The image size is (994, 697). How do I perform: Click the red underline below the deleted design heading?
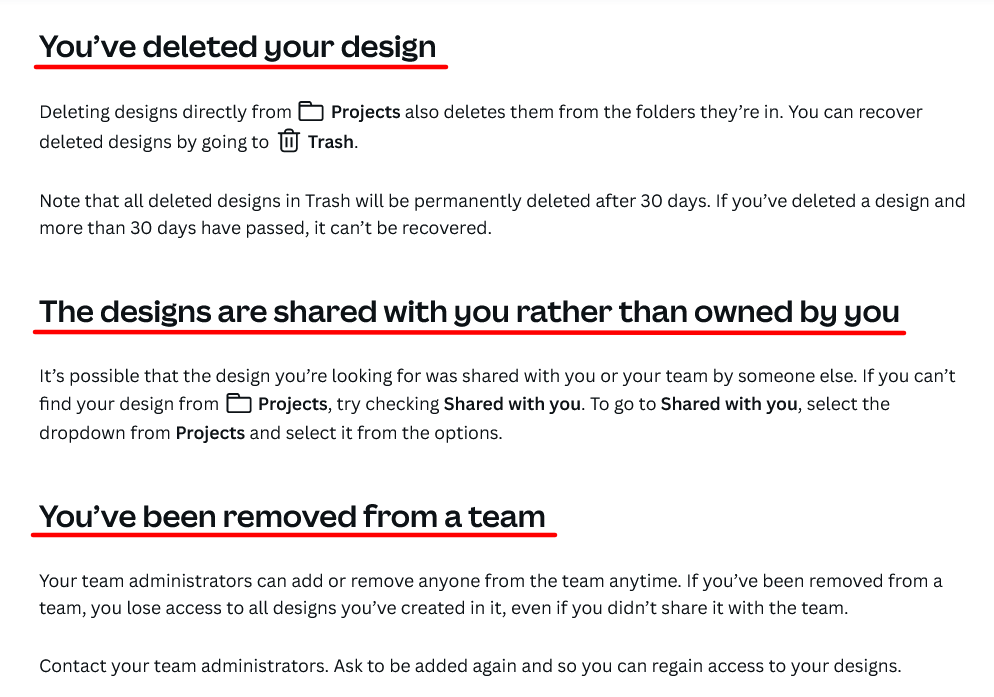point(240,68)
